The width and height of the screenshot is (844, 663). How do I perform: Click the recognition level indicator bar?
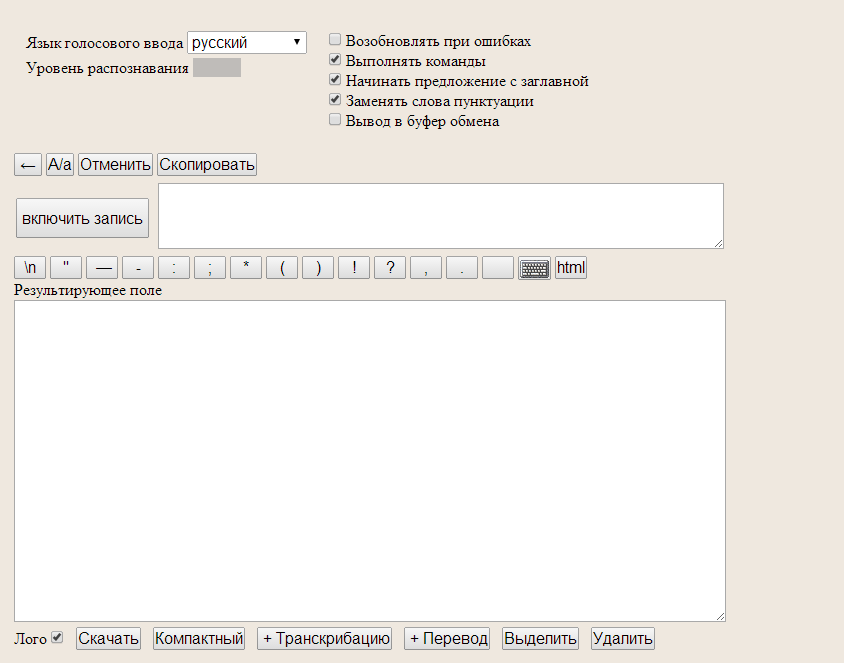point(217,68)
